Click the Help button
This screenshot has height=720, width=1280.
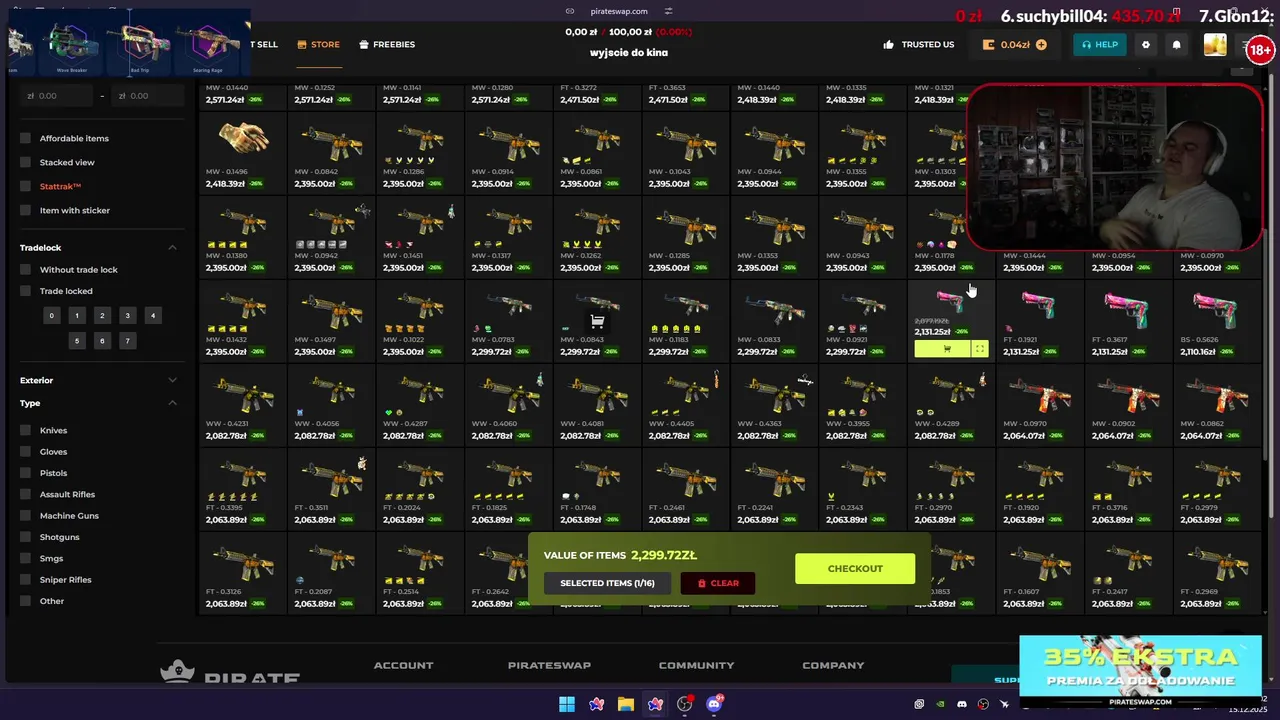(1100, 44)
